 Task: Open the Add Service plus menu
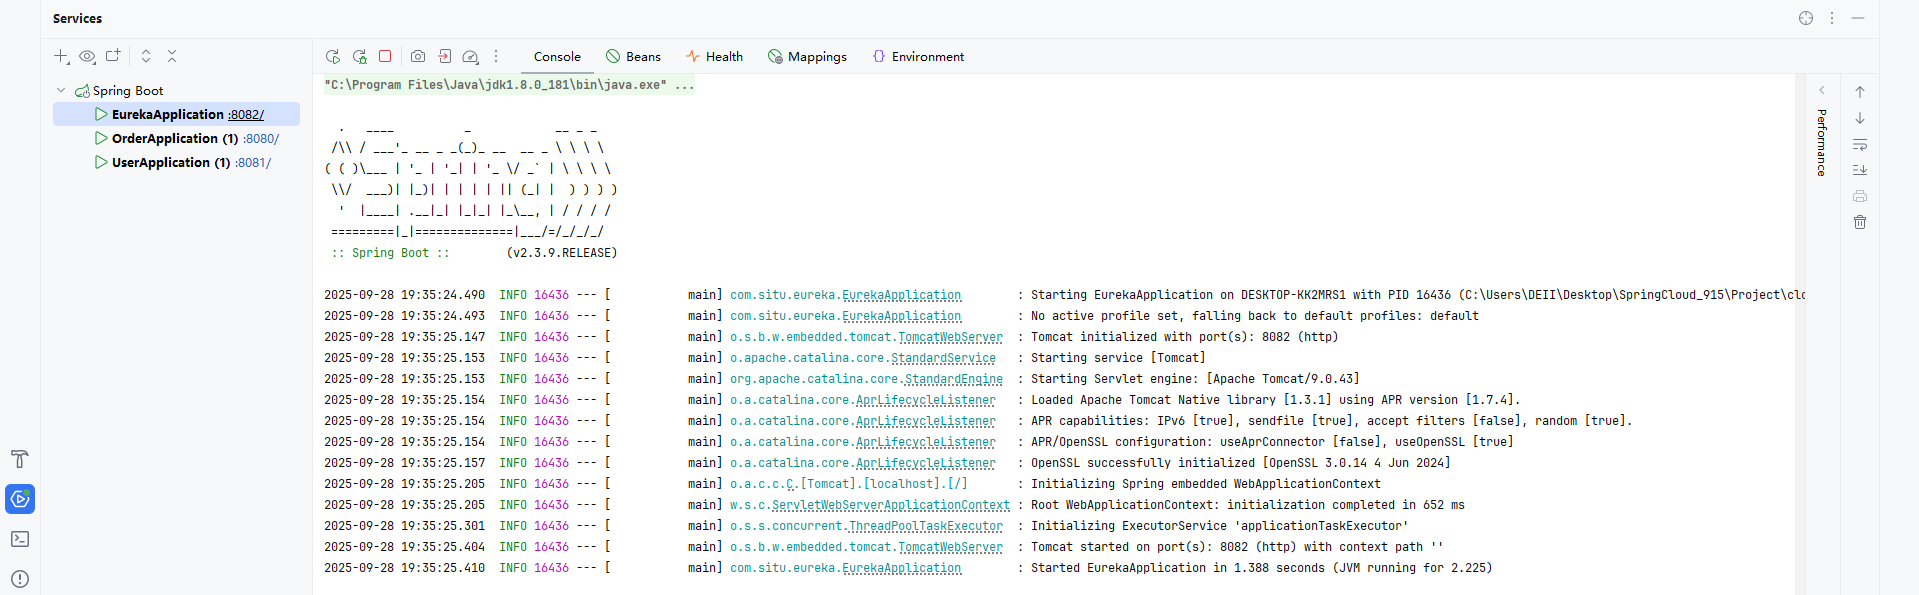click(x=61, y=57)
